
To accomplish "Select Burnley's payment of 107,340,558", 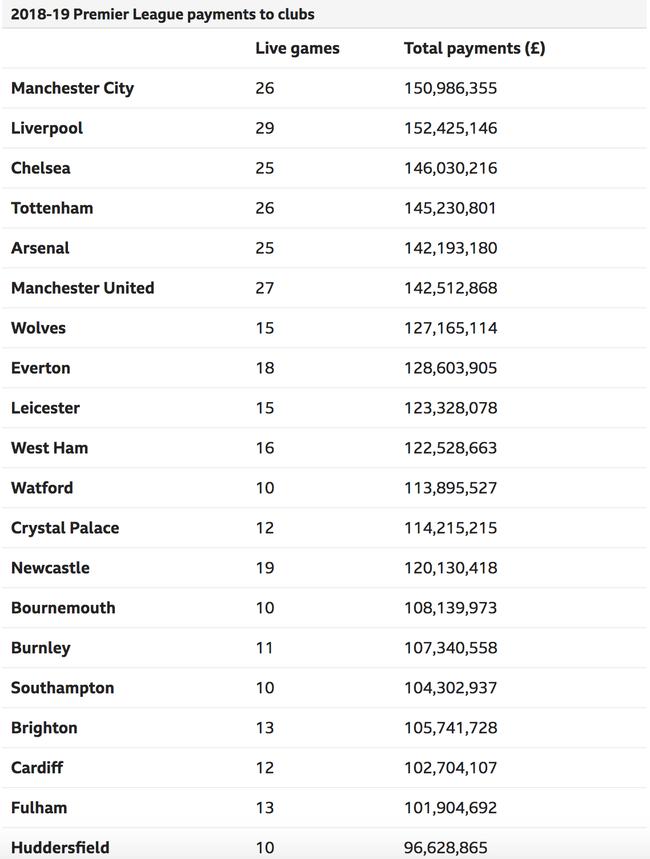I will (x=451, y=648).
